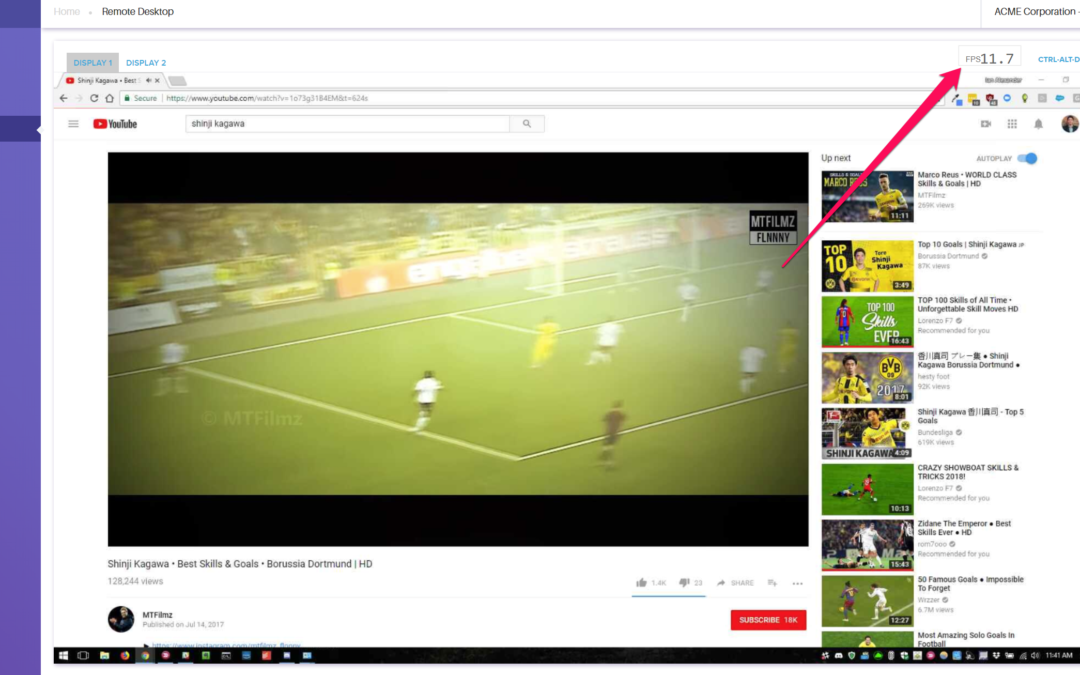Open the MTFilmz channel name link
Image resolution: width=1080 pixels, height=675 pixels.
(x=157, y=614)
